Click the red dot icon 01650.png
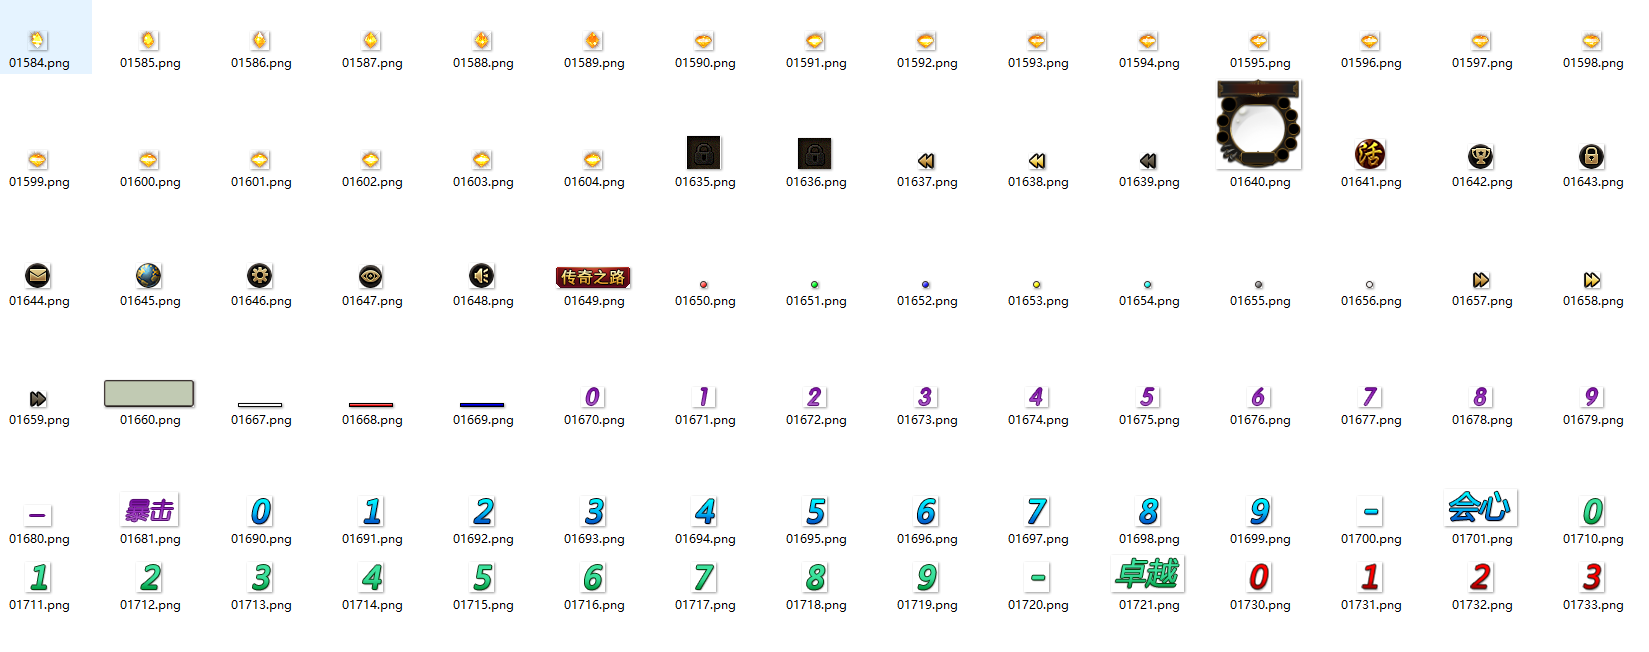The image size is (1649, 652). coord(704,284)
